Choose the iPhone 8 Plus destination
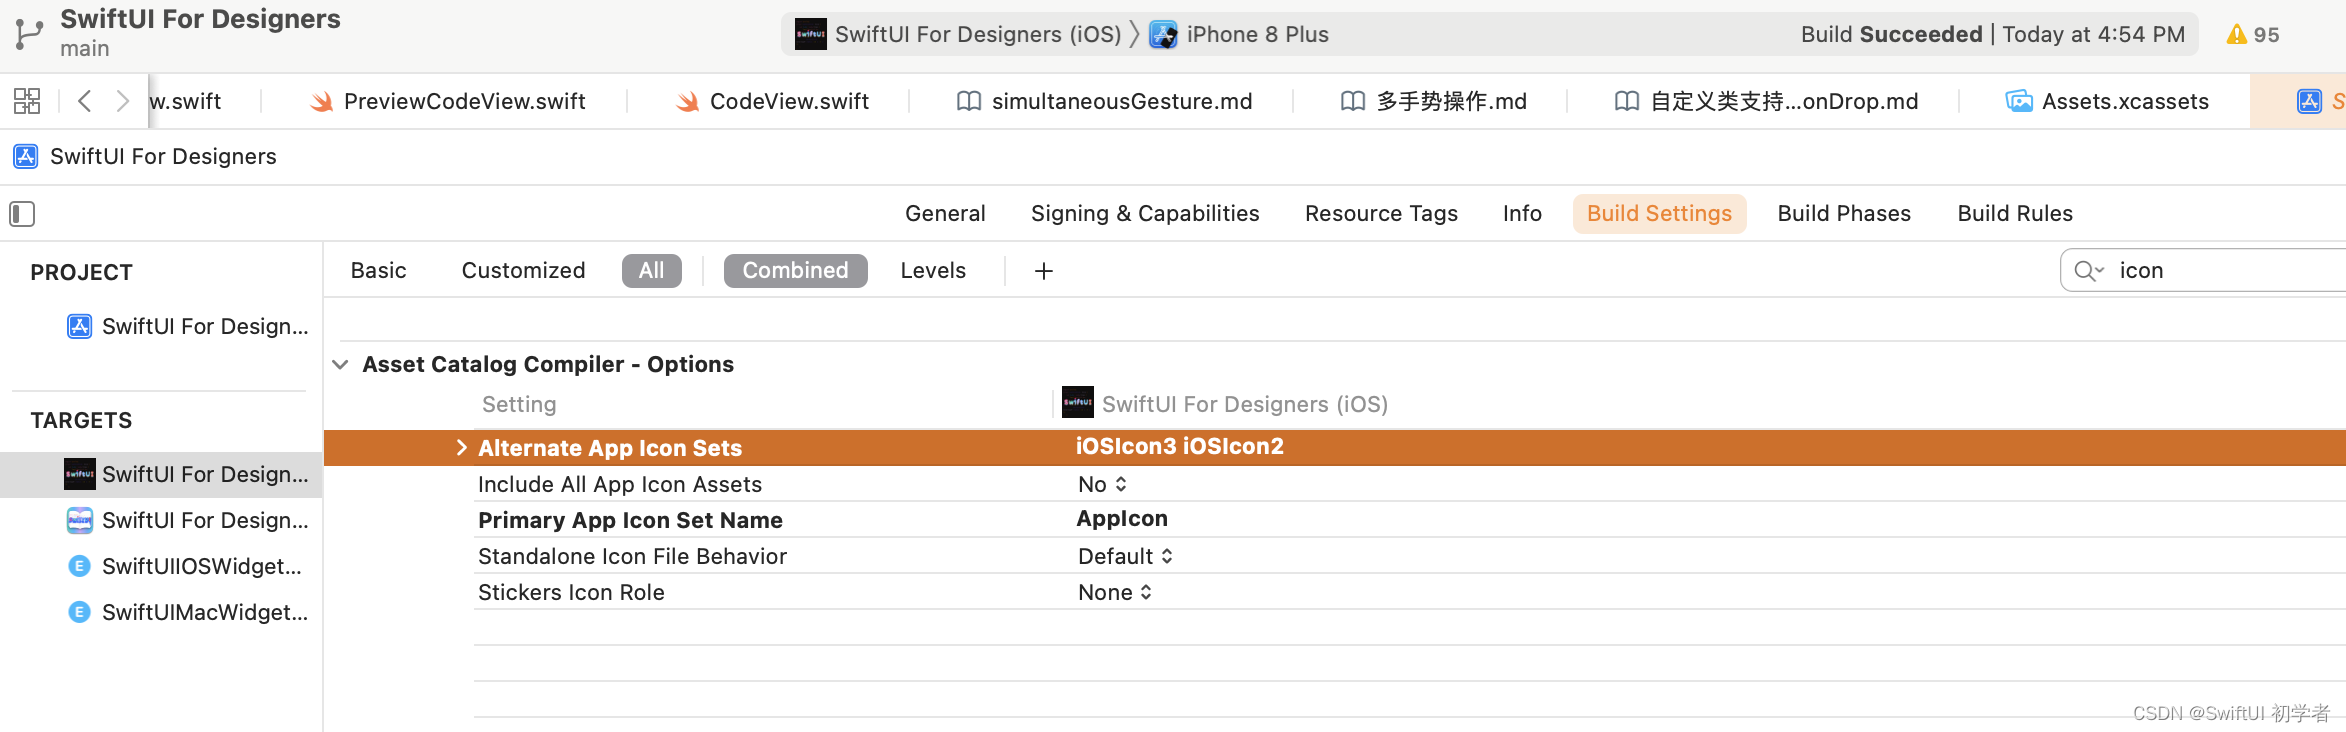Image resolution: width=2346 pixels, height=732 pixels. [x=1257, y=35]
